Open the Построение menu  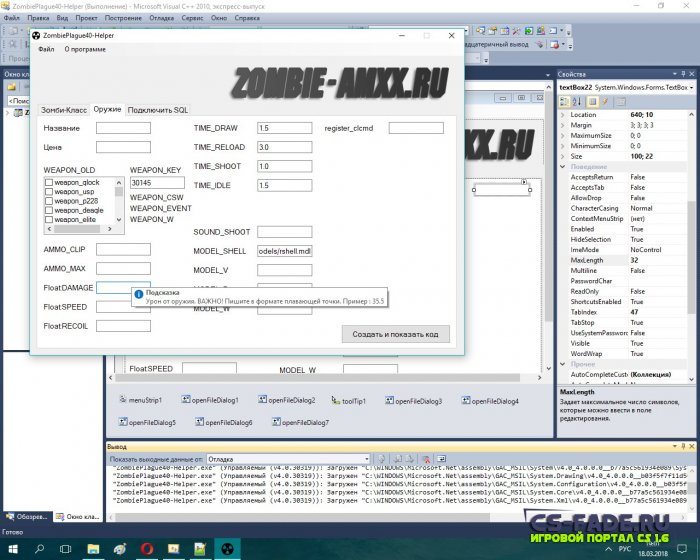pos(123,18)
